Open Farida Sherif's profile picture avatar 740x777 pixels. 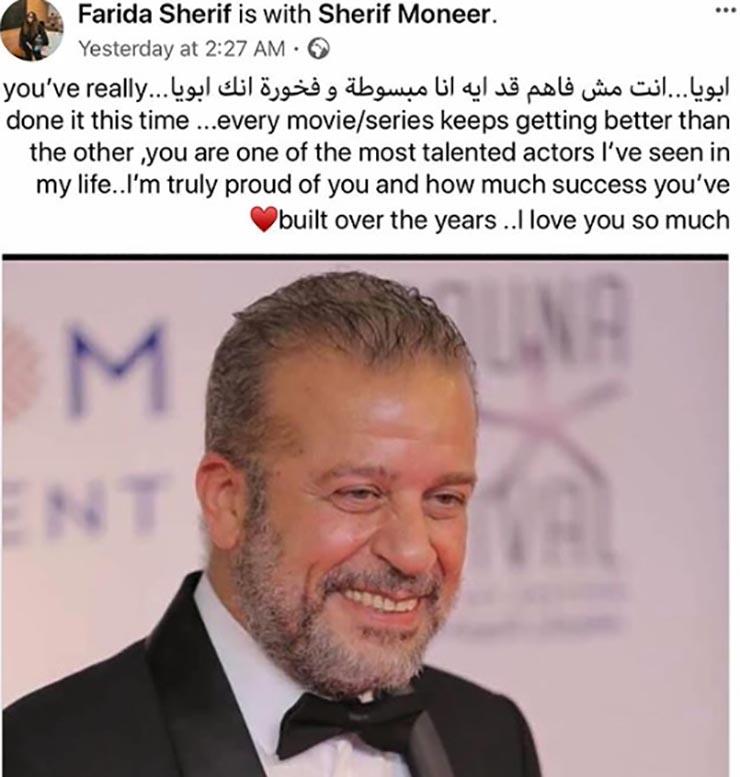[x=31, y=30]
